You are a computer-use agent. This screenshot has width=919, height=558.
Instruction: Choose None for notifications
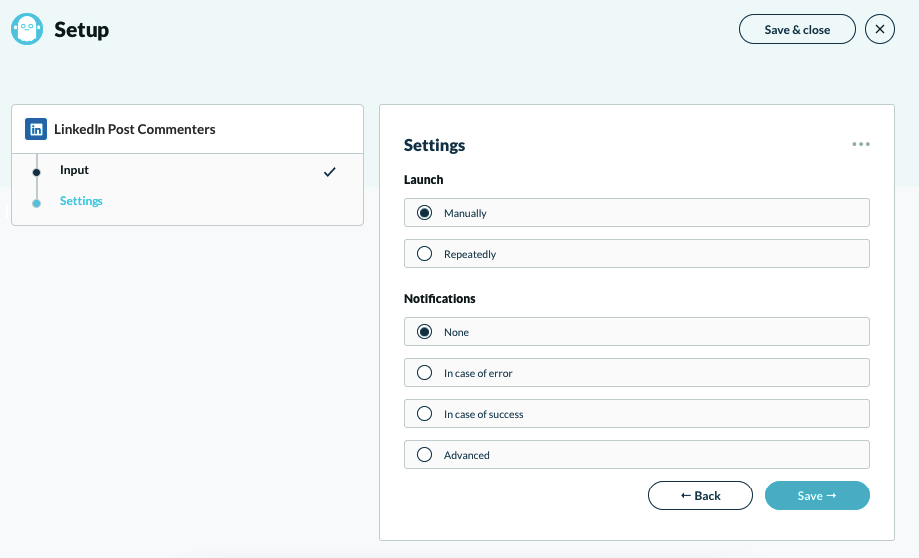pos(637,332)
